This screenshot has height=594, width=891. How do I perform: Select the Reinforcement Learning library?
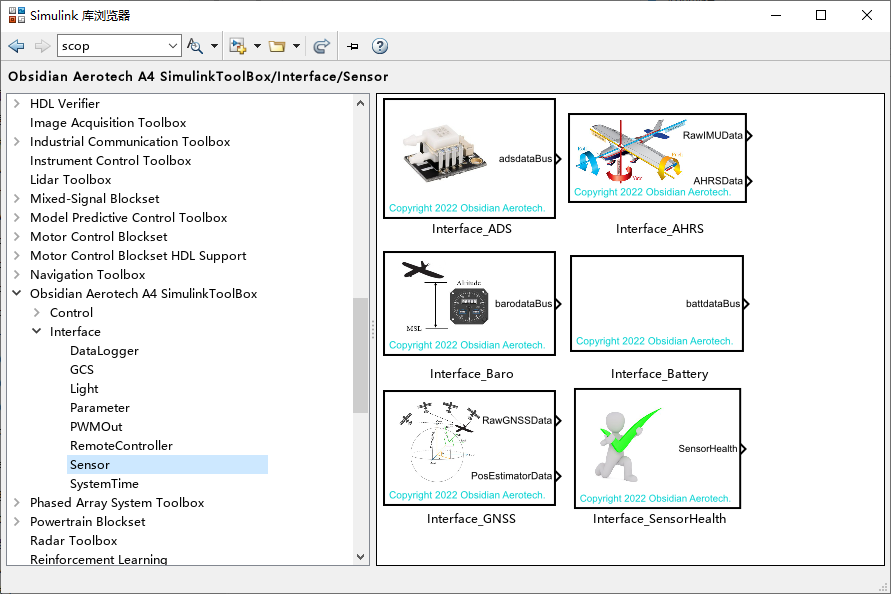pos(98,559)
